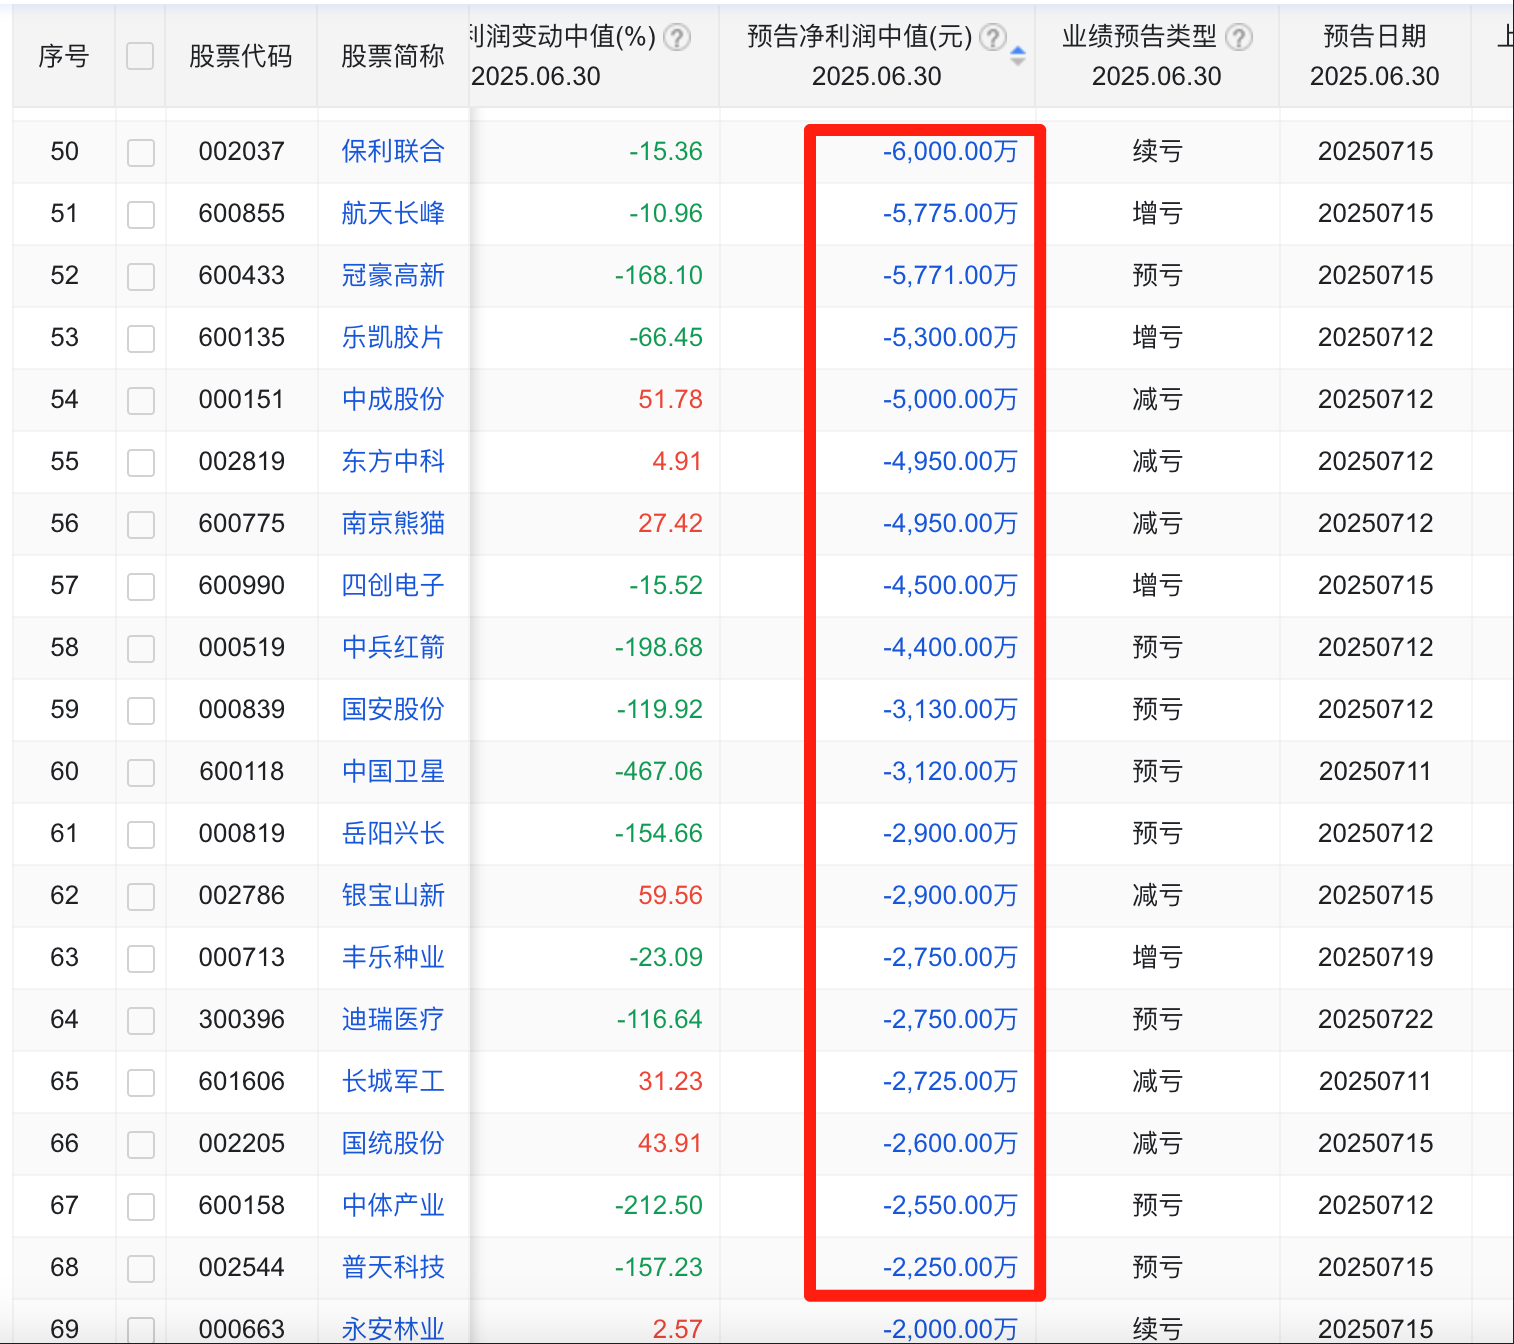Select 续亏 type in row 保利联合
The width and height of the screenshot is (1514, 1344).
[x=1157, y=151]
